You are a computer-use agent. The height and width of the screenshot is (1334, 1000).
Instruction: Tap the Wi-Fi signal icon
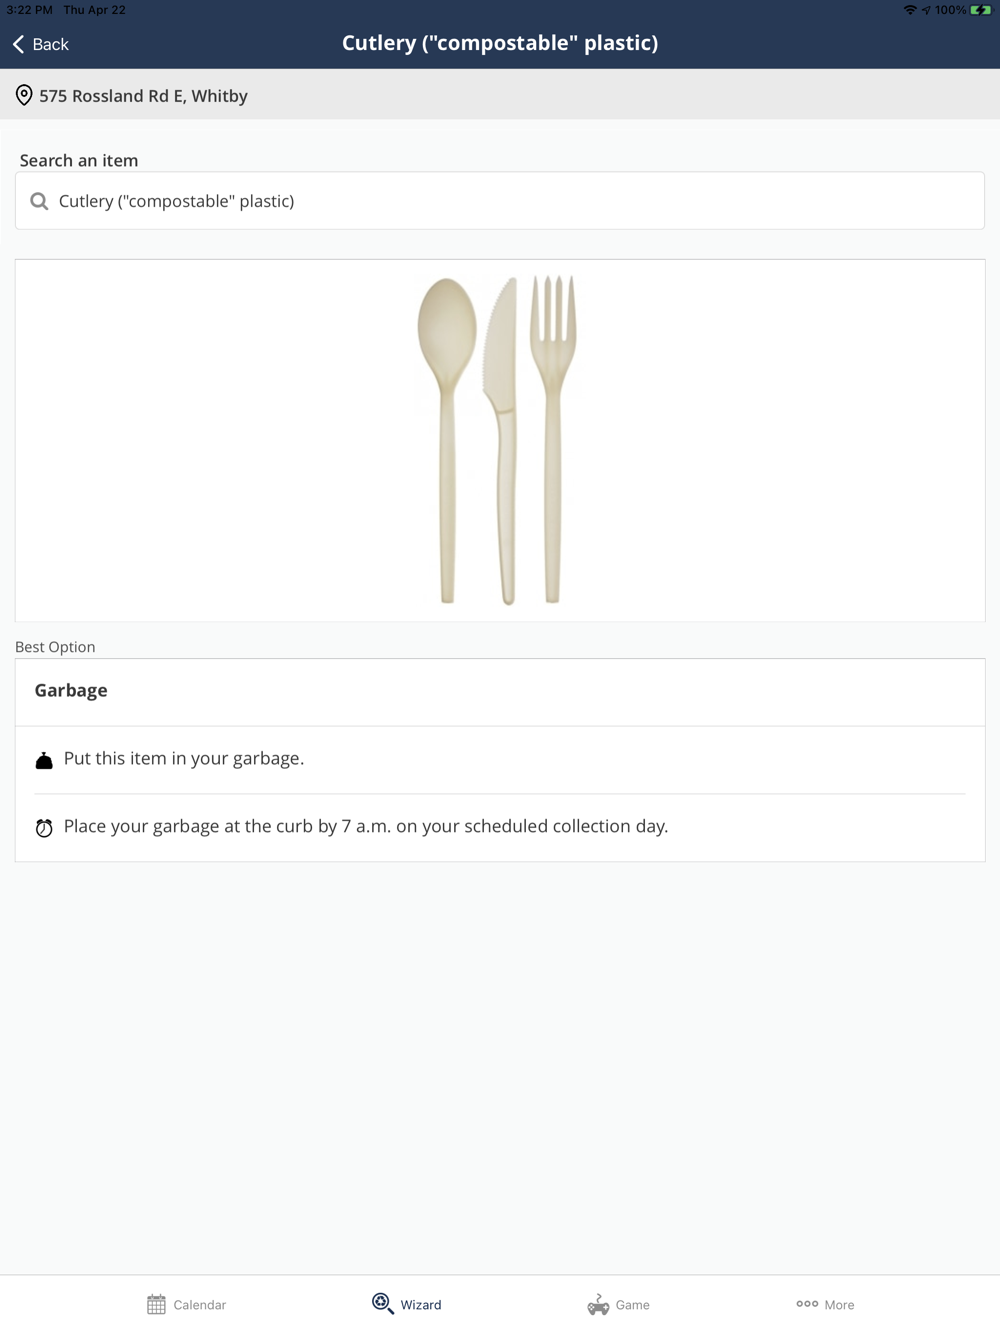coord(910,10)
